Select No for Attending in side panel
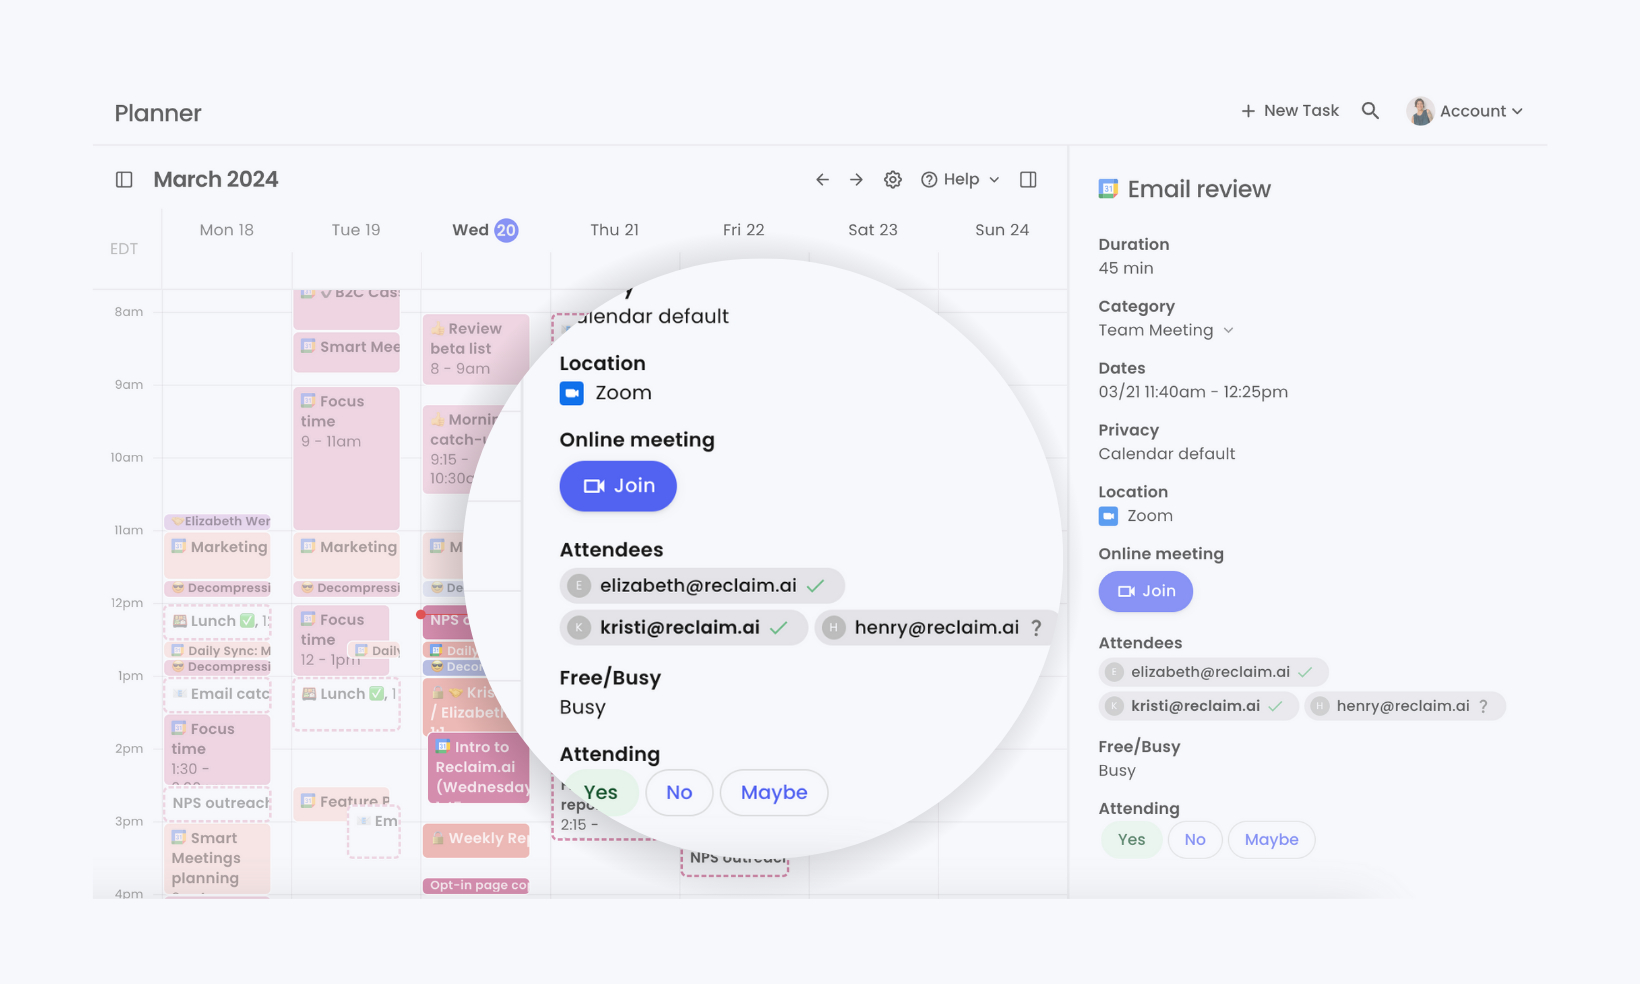The image size is (1640, 984). (1195, 840)
